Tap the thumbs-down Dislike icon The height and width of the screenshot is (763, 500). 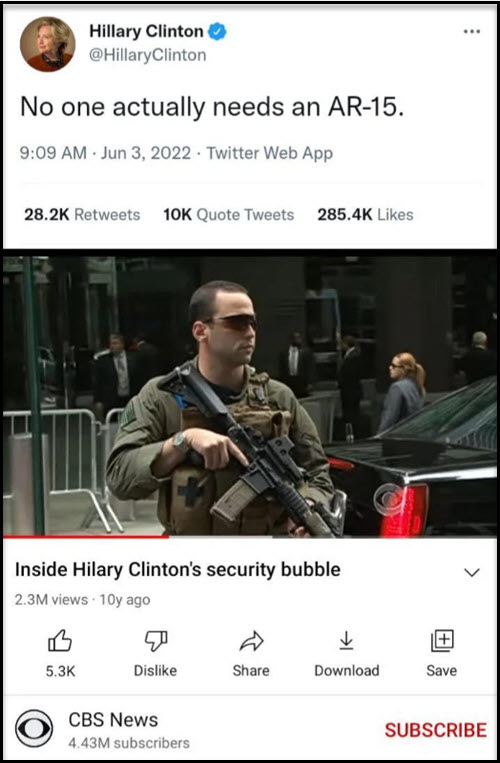click(156, 640)
